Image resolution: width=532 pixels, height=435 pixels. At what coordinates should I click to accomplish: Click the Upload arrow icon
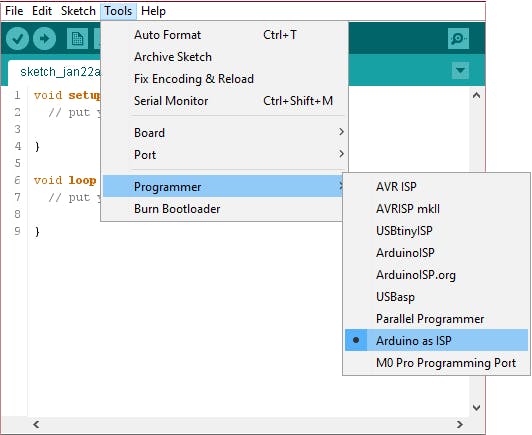(44, 39)
